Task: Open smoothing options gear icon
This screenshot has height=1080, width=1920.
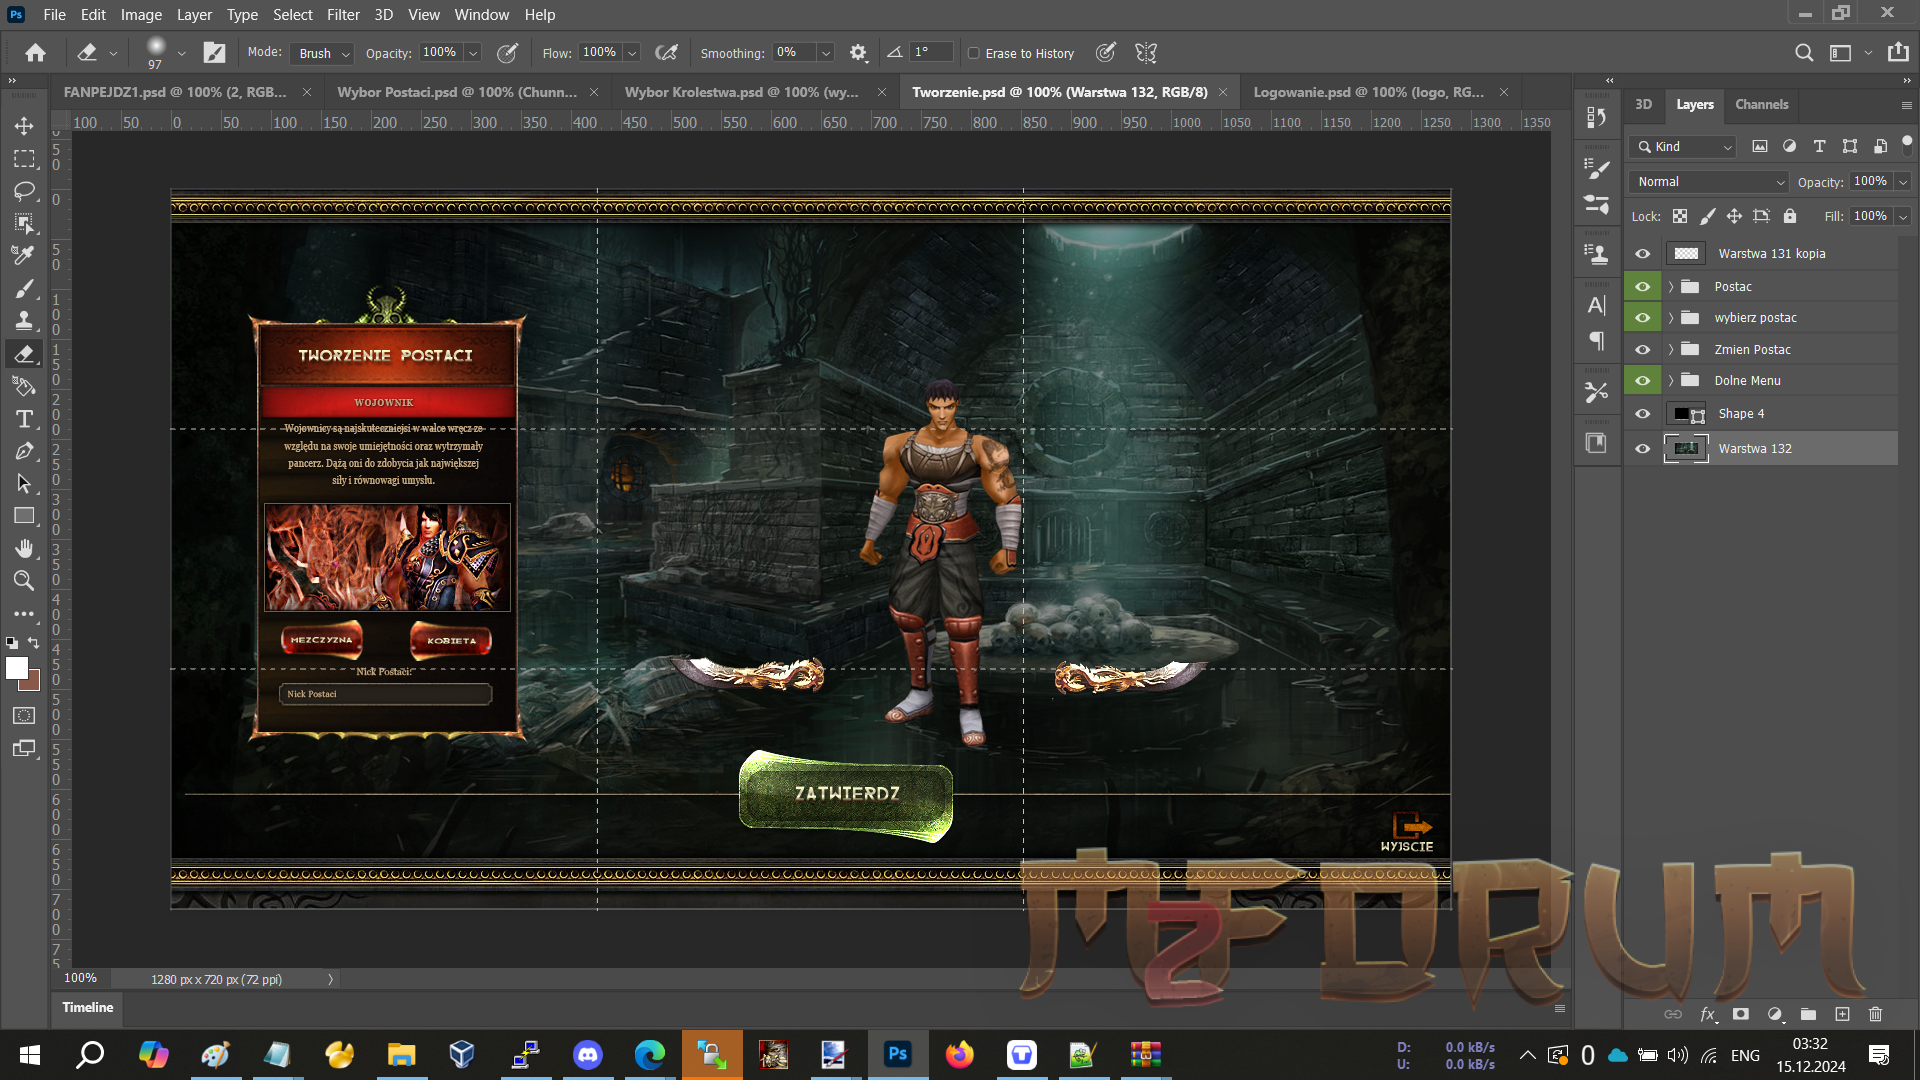Action: [x=858, y=53]
